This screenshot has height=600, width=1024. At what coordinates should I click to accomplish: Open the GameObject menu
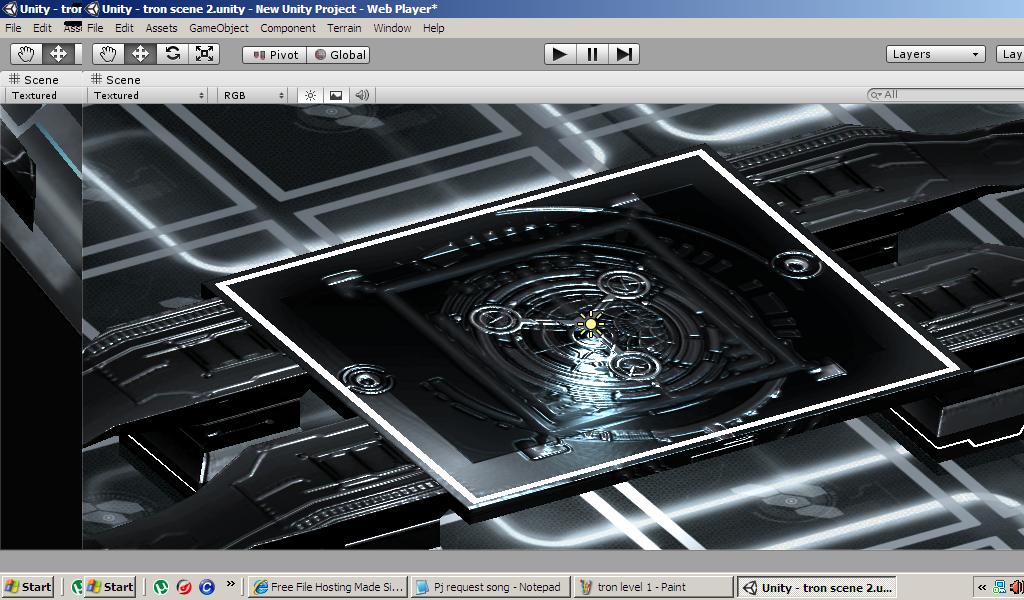(219, 28)
